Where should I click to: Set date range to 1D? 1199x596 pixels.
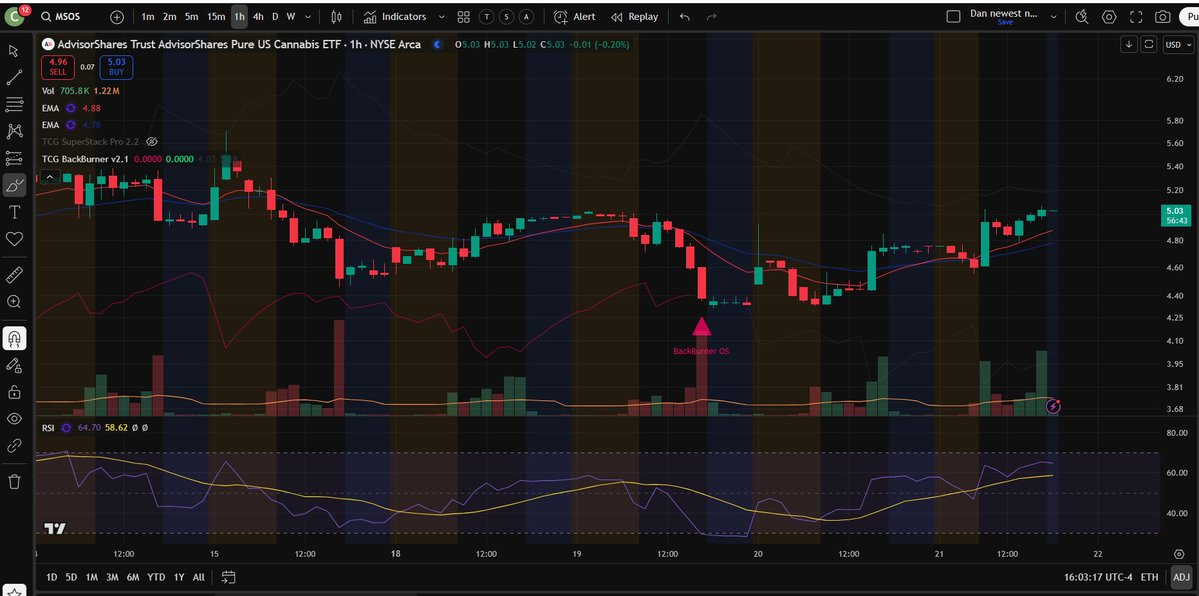tap(51, 577)
